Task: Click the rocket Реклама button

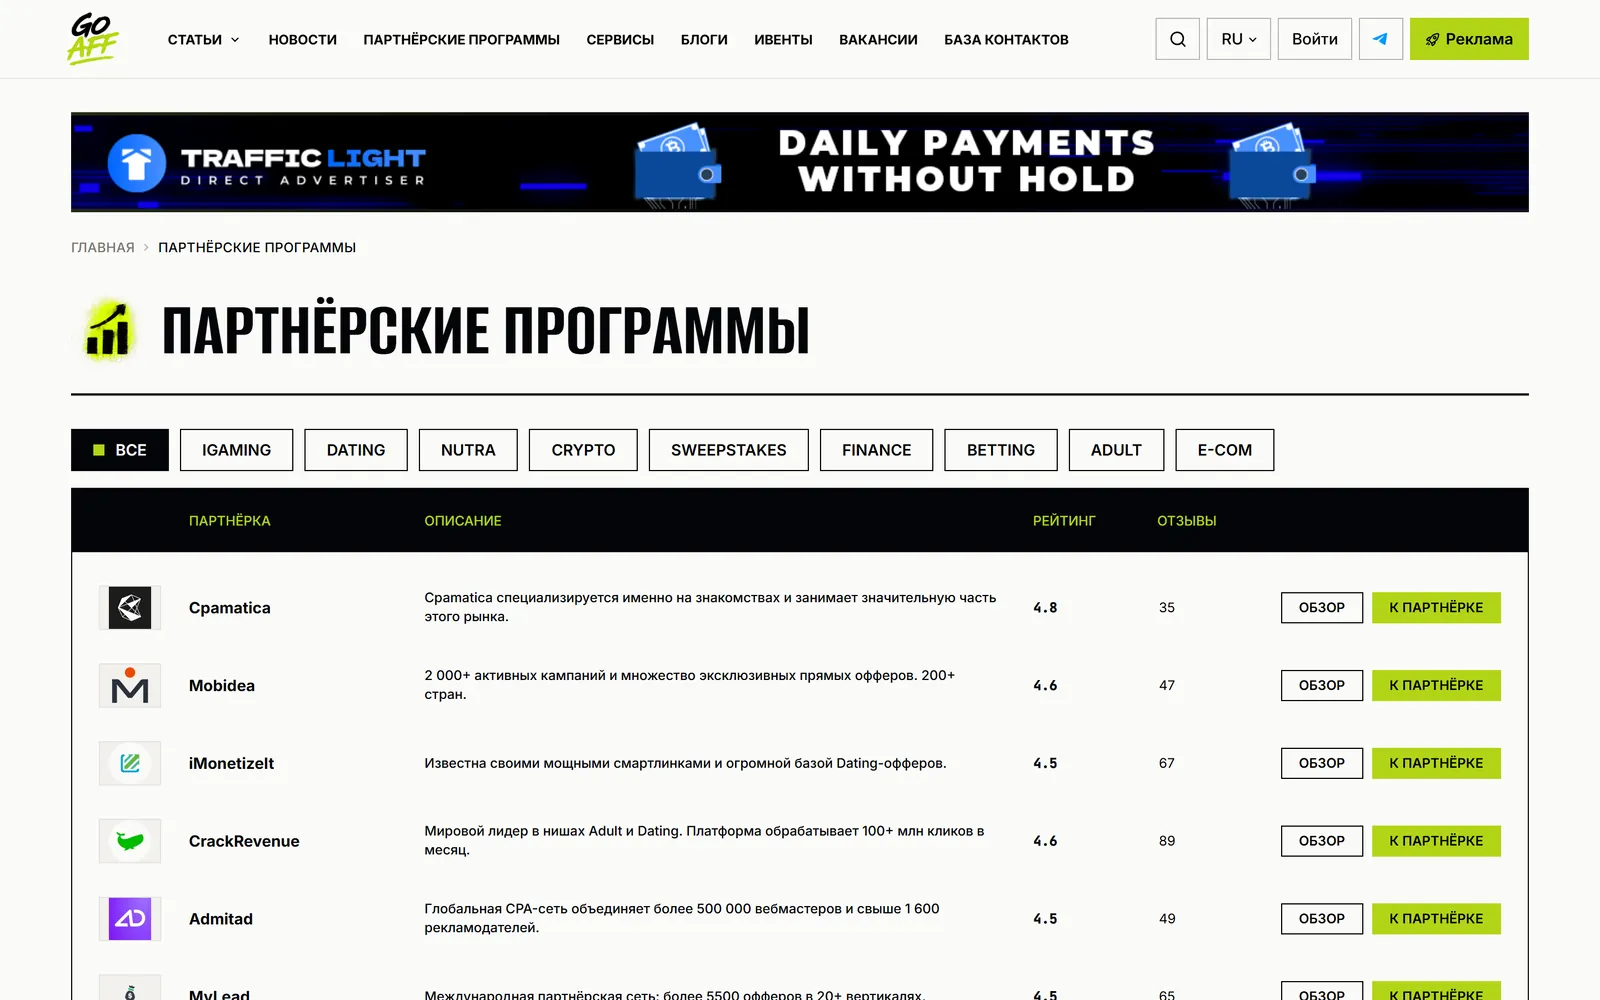Action: tap(1469, 39)
